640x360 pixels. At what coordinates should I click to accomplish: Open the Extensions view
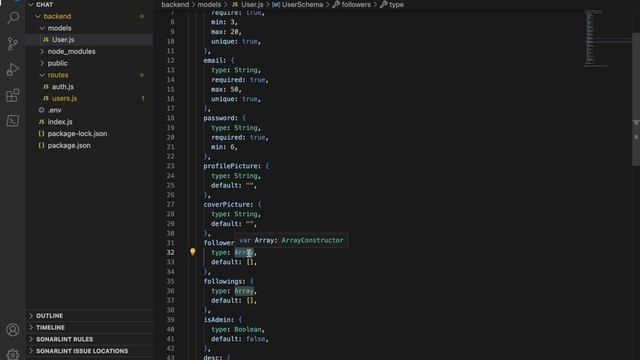click(x=13, y=95)
